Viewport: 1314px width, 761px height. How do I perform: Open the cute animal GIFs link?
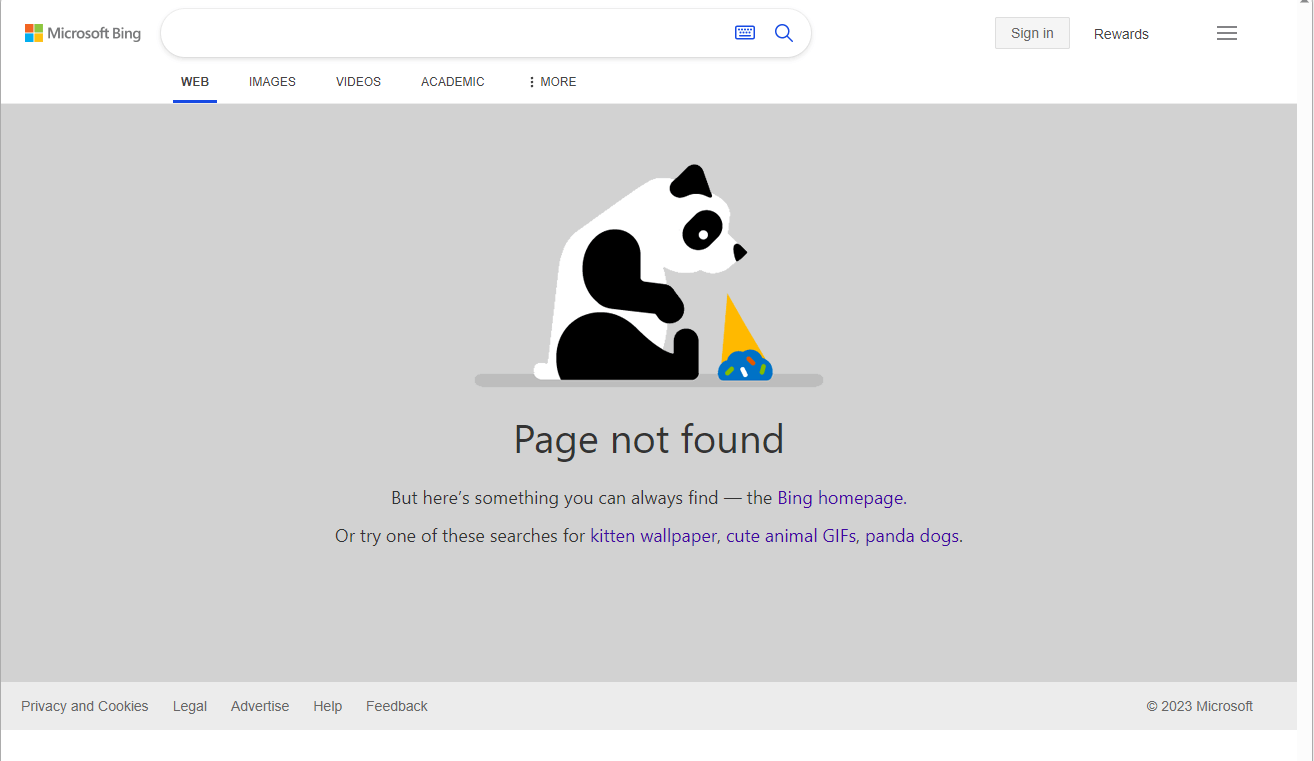click(791, 536)
